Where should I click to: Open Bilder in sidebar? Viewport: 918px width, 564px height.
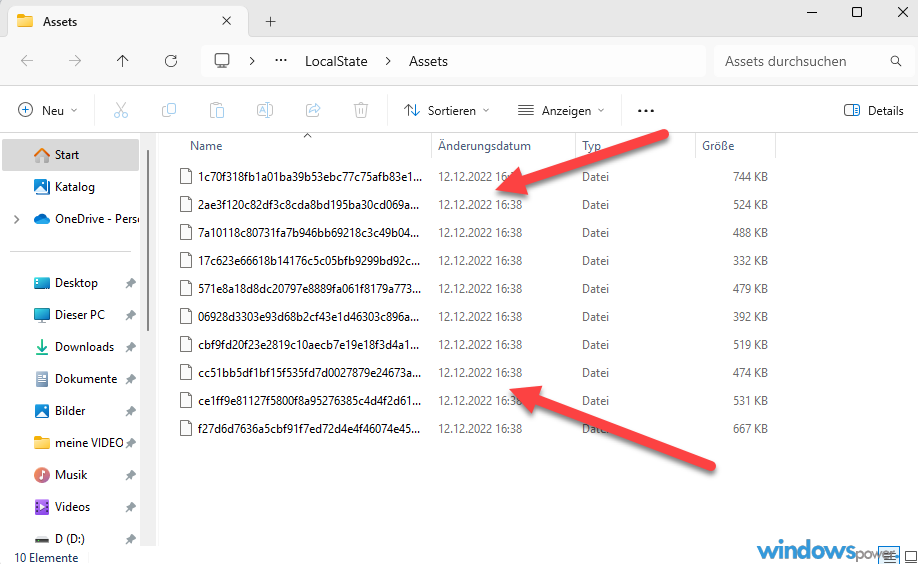pos(60,411)
